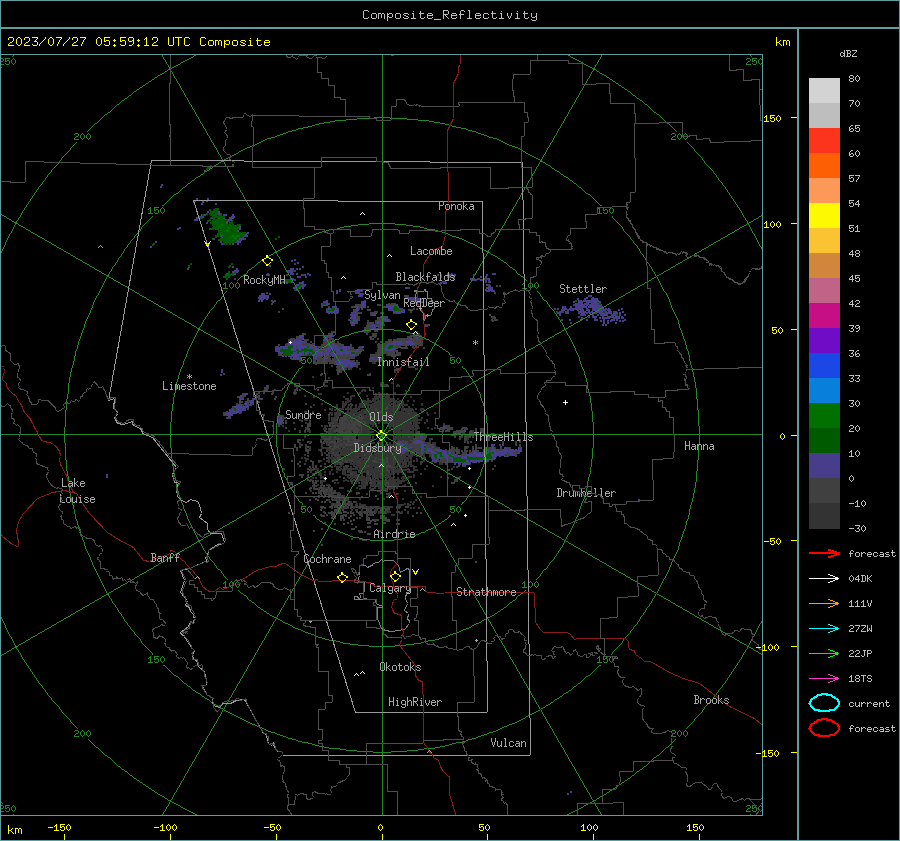Click the HighRiver label
The height and width of the screenshot is (841, 900).
point(415,702)
